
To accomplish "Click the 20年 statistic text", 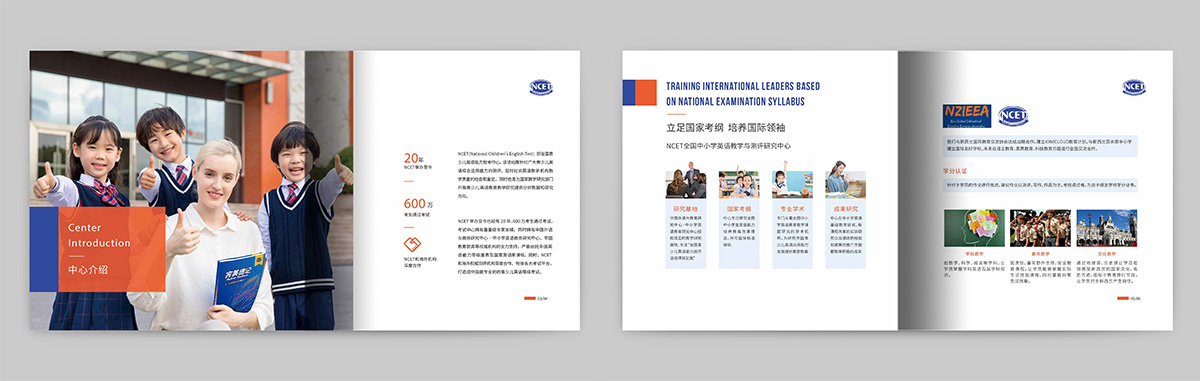I will pos(413,158).
